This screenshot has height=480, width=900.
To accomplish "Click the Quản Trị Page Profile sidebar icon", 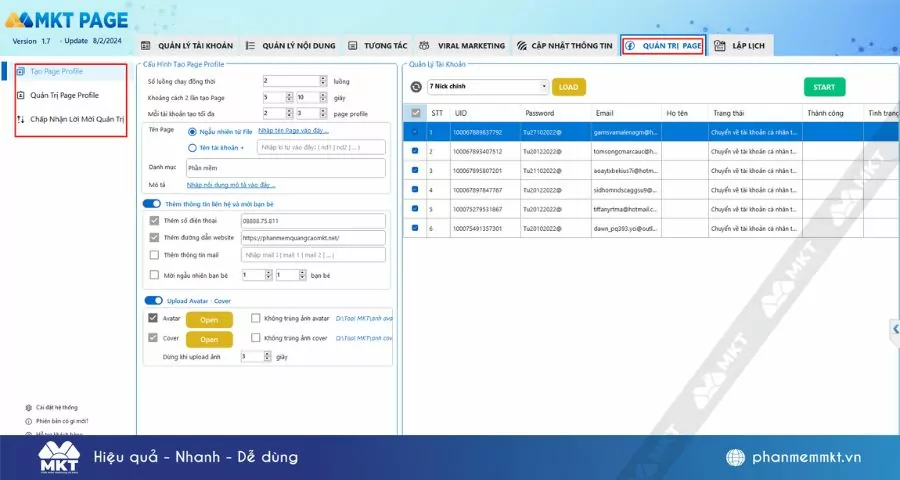I will pos(21,95).
